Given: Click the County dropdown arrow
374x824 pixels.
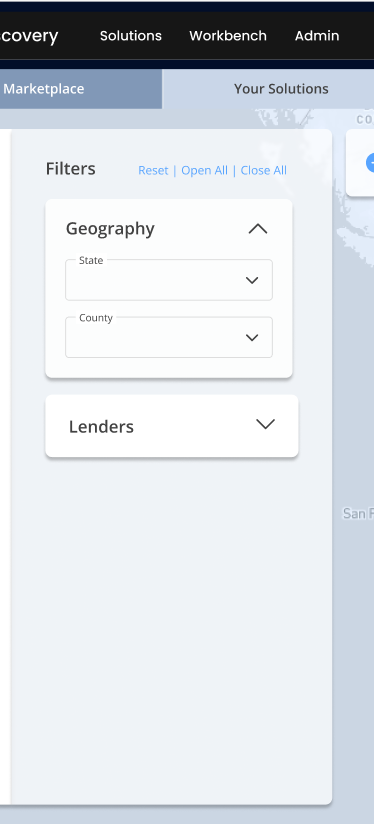Looking at the screenshot, I should (x=252, y=337).
